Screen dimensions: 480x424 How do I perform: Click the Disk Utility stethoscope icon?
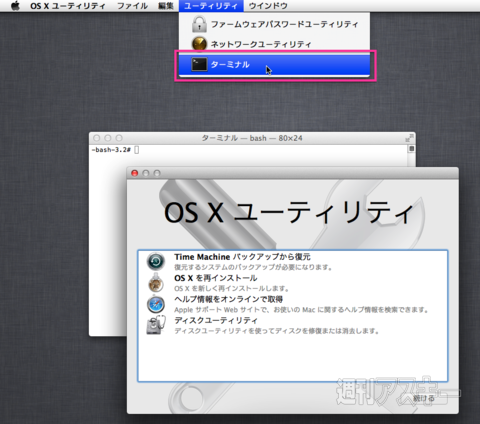(156, 325)
